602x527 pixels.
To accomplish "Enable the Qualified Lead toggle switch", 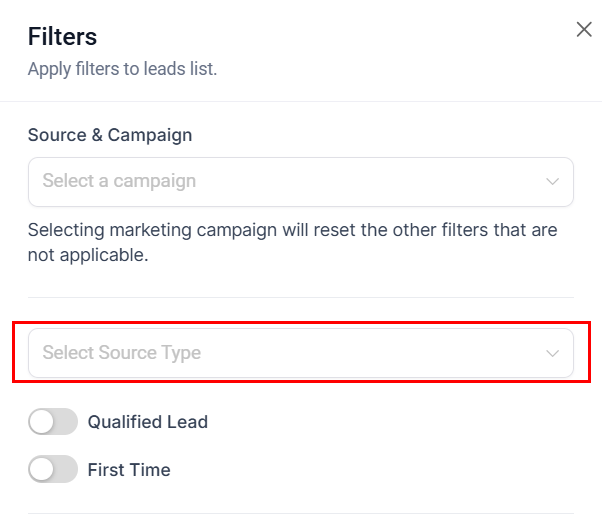I will tap(53, 422).
